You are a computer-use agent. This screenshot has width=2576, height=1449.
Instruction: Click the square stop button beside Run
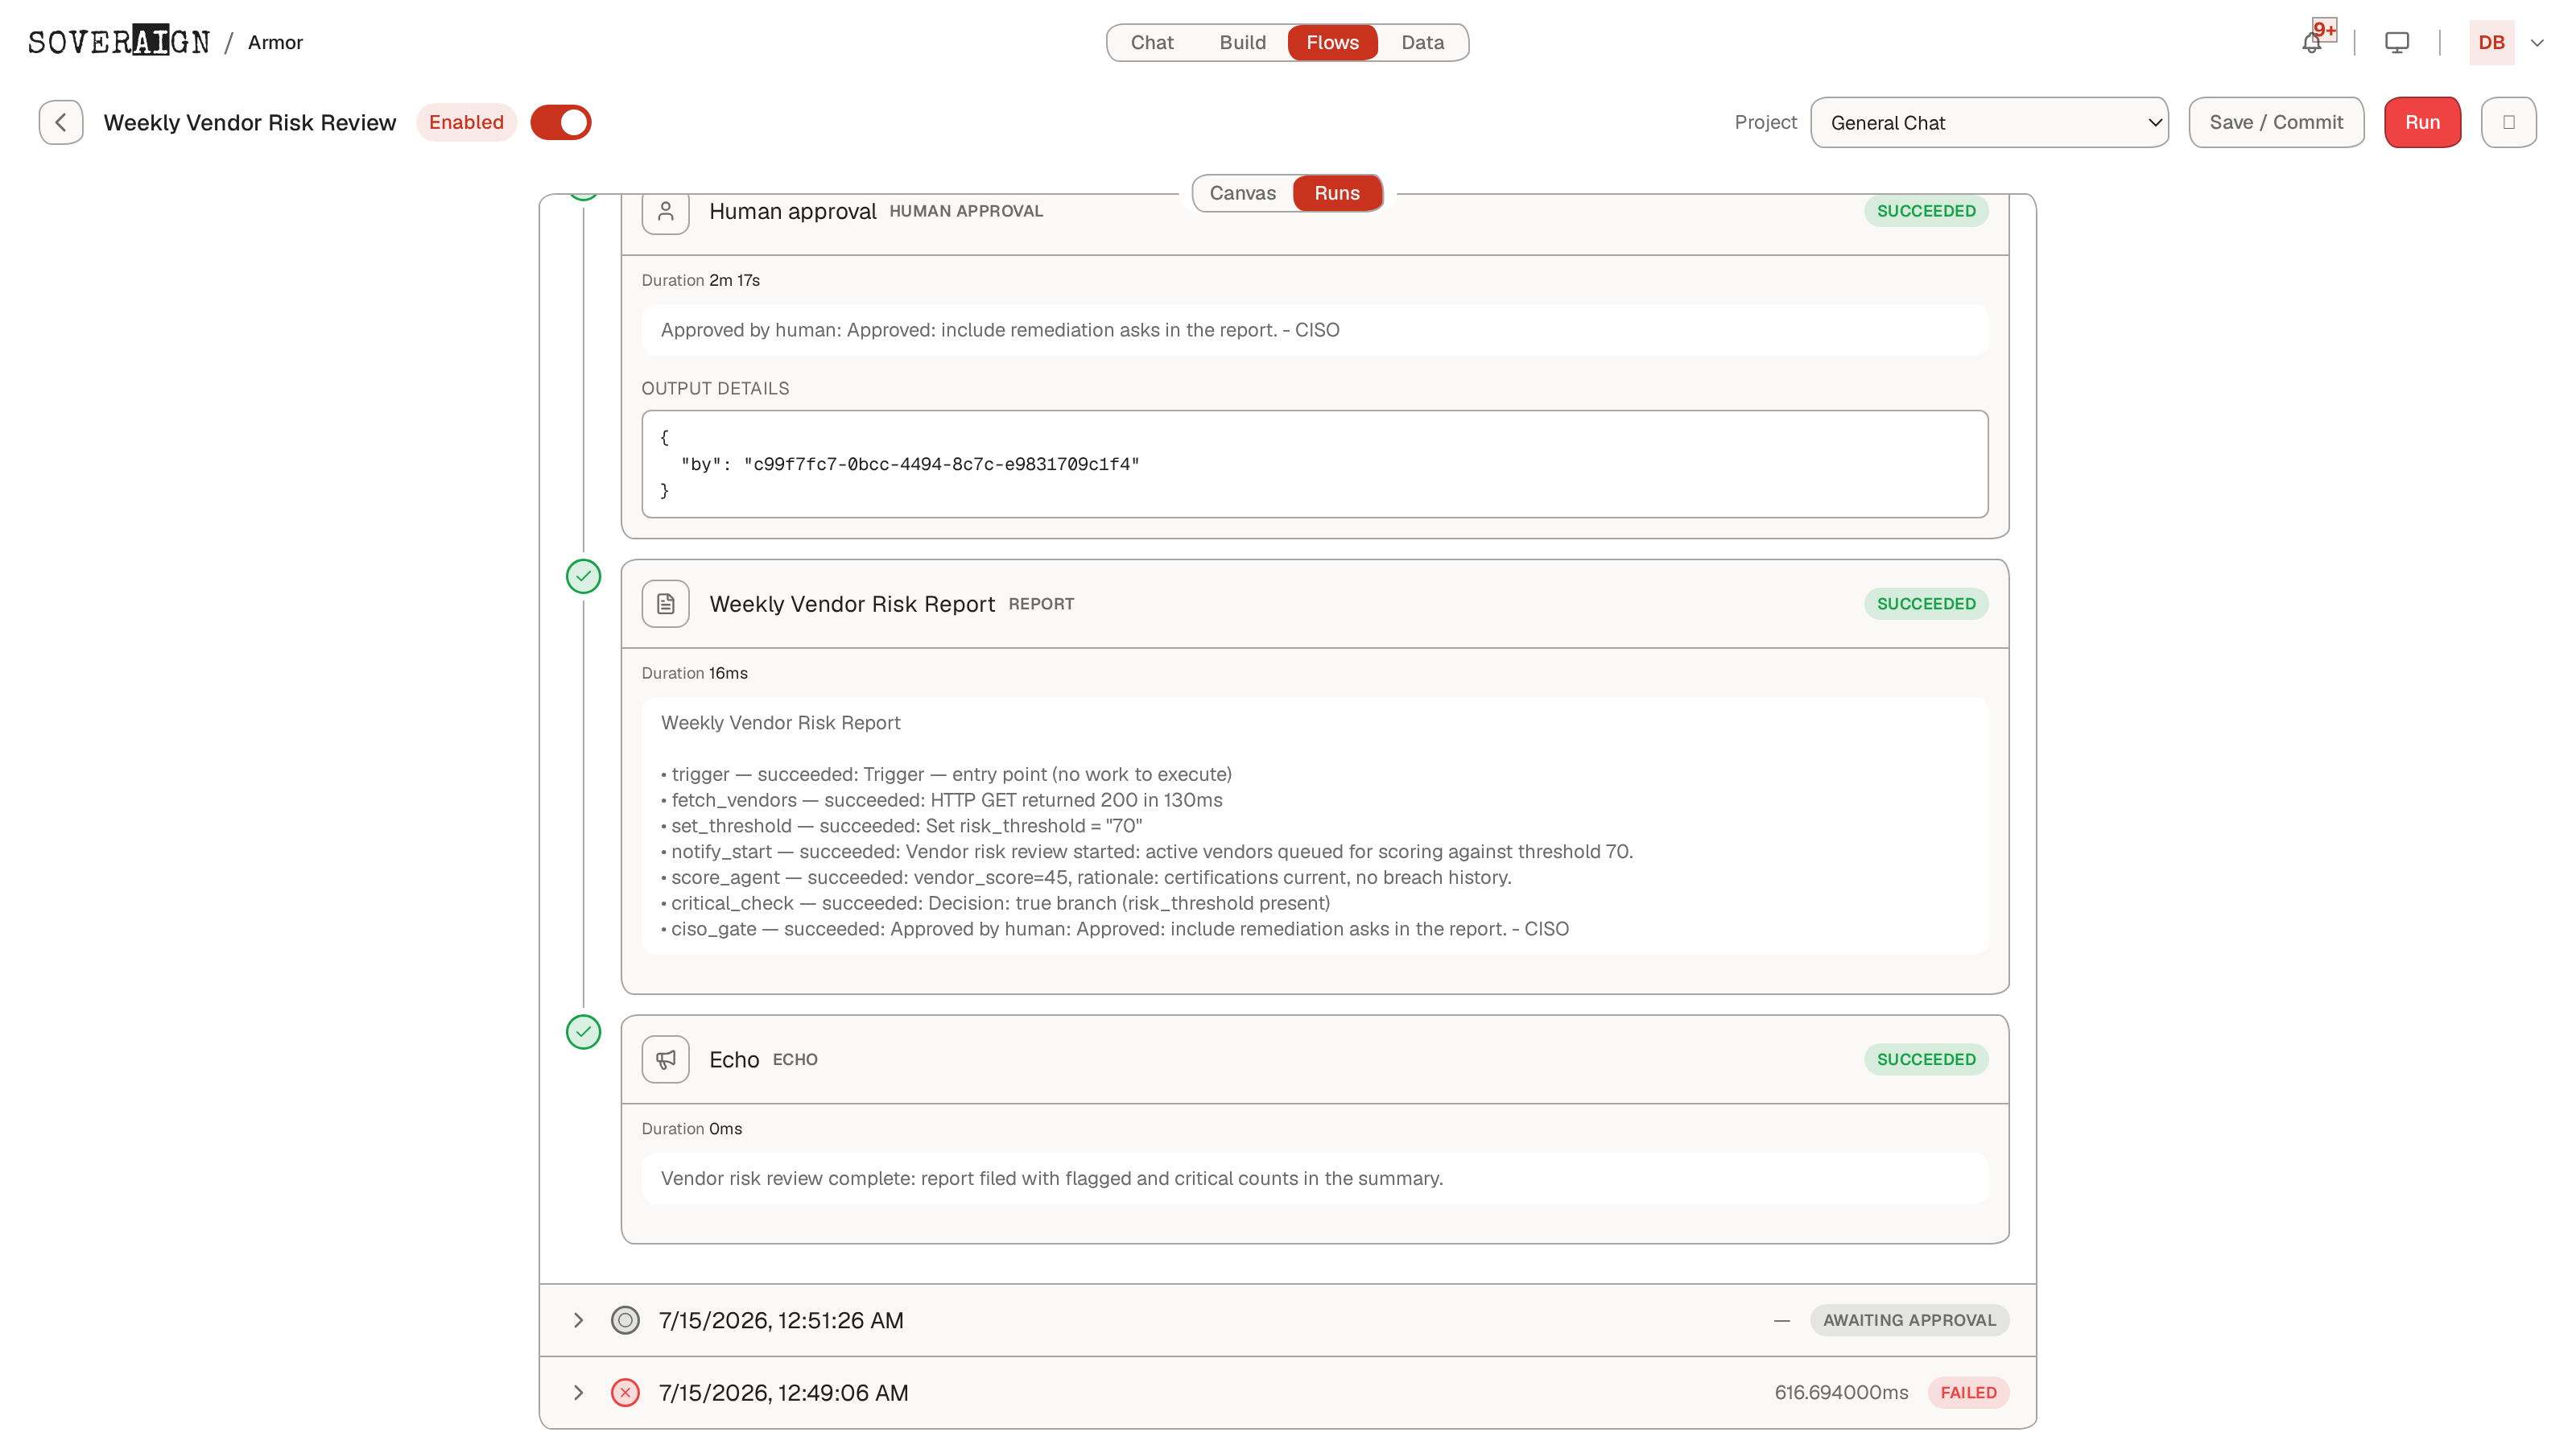(2508, 122)
